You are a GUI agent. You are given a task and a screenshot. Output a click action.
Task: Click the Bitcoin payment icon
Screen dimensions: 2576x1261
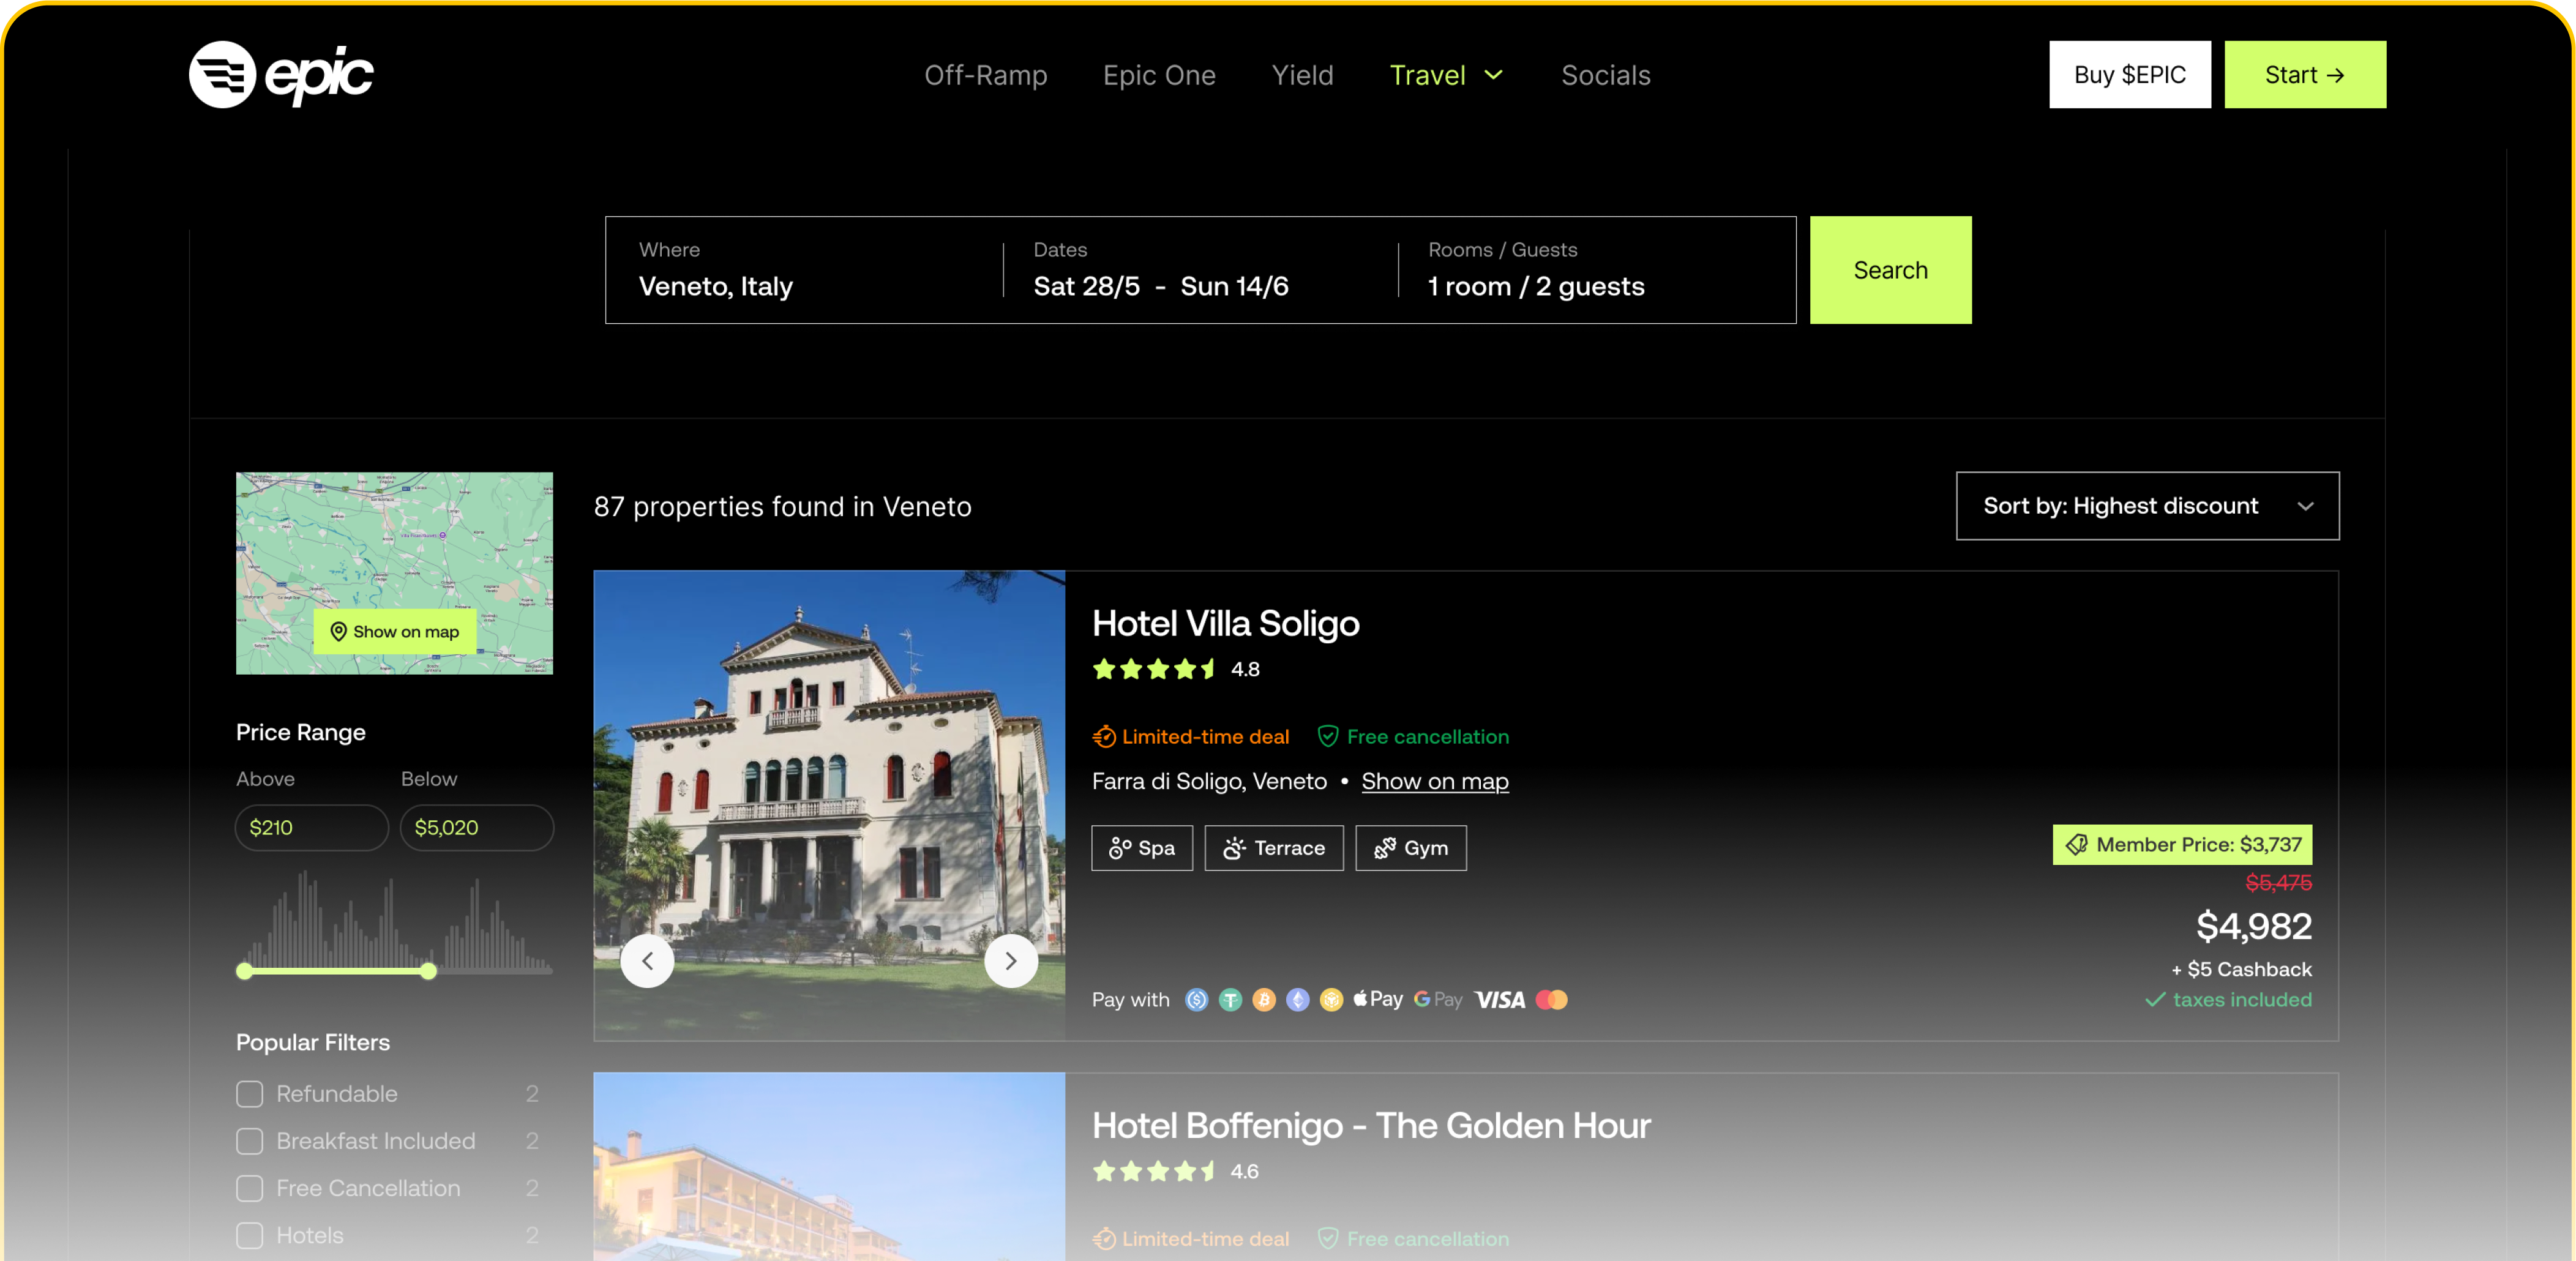[1264, 1000]
